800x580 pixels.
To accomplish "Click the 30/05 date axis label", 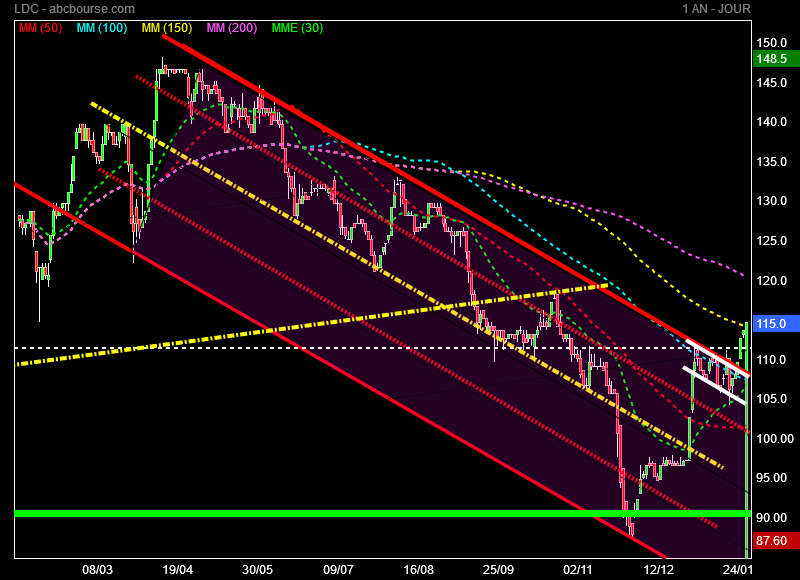I will [258, 570].
